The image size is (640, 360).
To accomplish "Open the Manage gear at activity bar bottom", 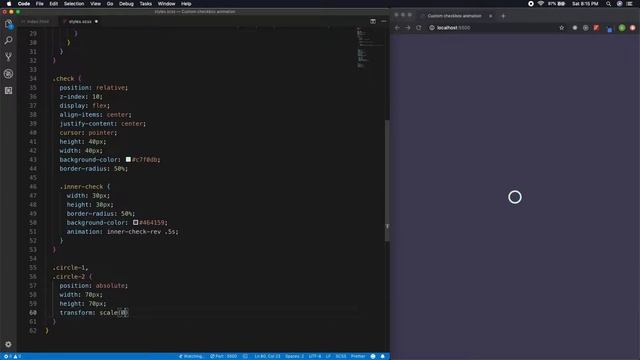I will click(x=8, y=344).
